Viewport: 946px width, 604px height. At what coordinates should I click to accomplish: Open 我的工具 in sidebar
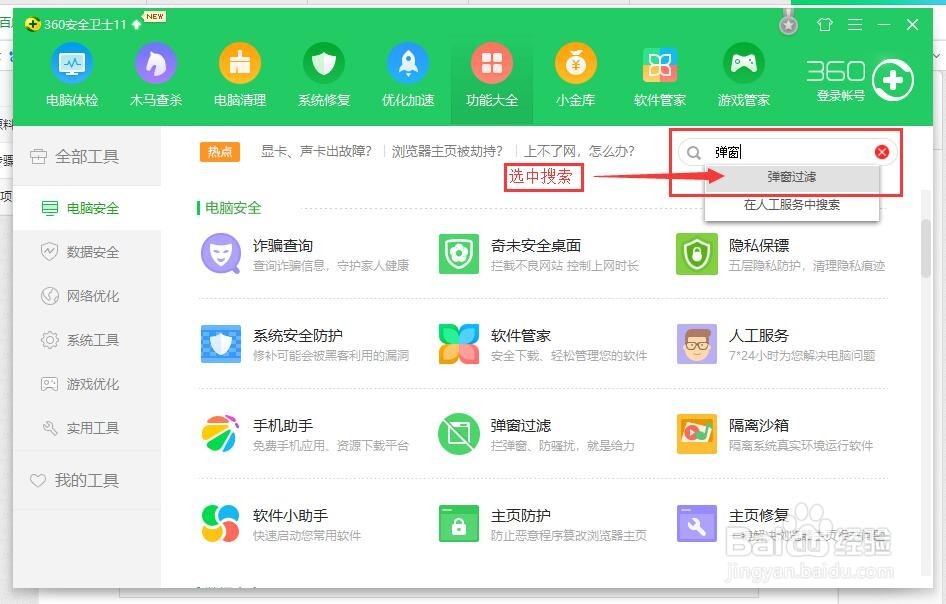(87, 480)
